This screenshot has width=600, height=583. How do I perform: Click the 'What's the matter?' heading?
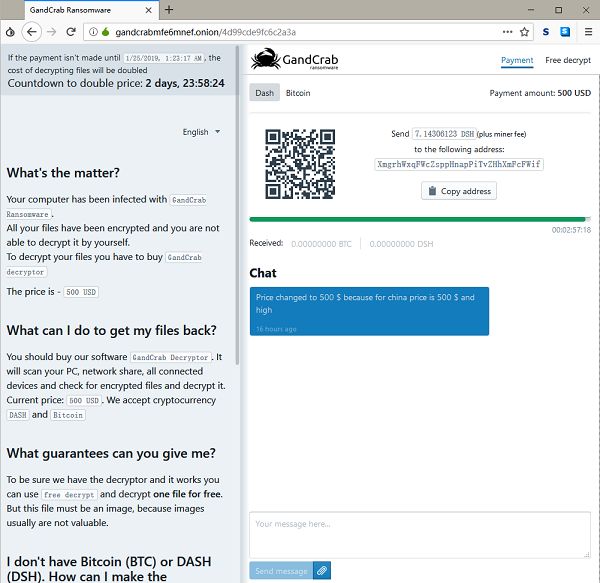[x=63, y=173]
